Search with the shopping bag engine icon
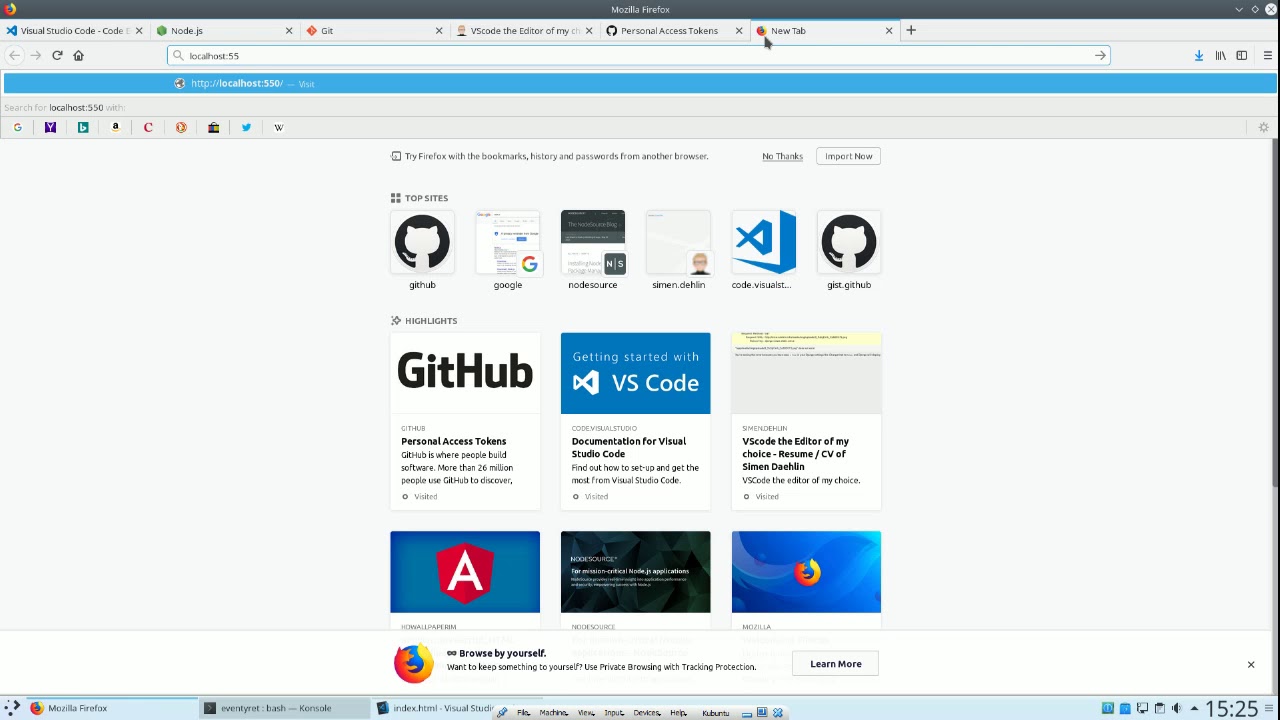 [x=213, y=127]
